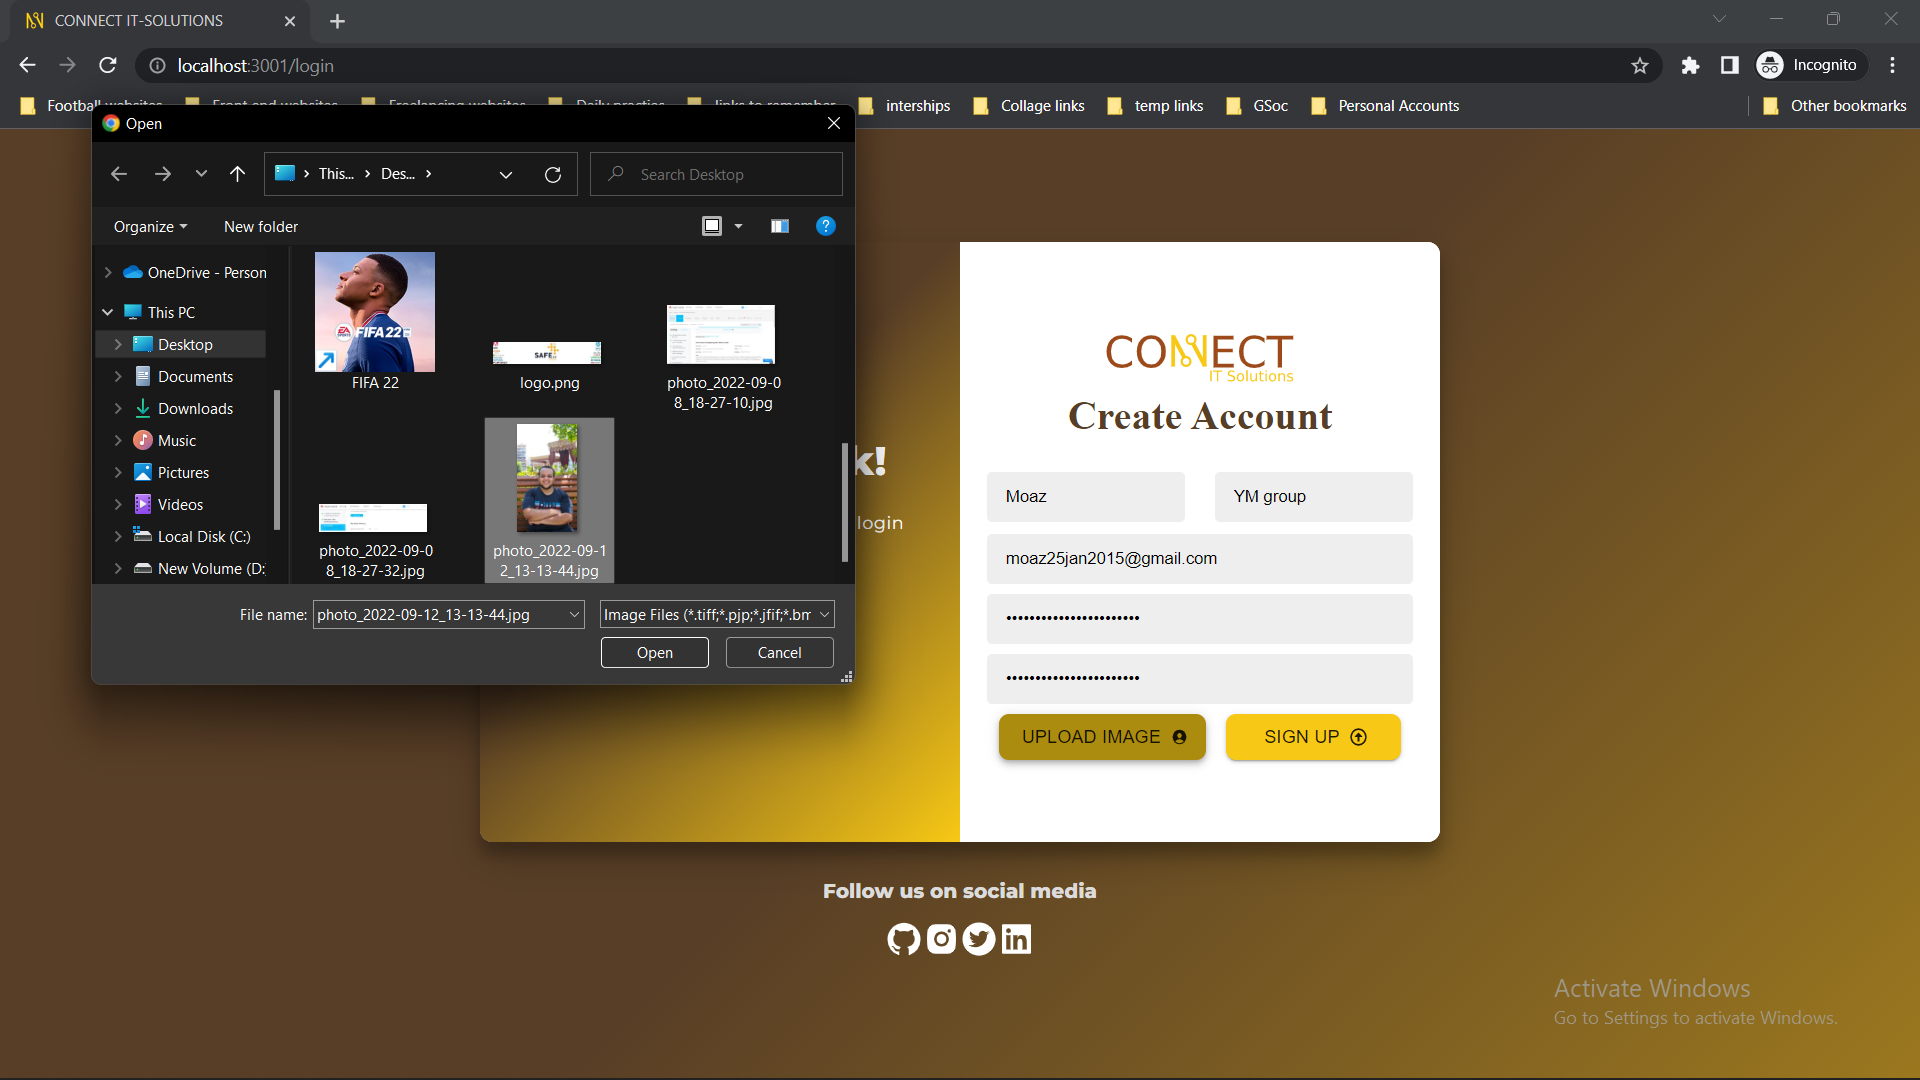Collapse the This PC tree node
The width and height of the screenshot is (1920, 1080).
(107, 312)
